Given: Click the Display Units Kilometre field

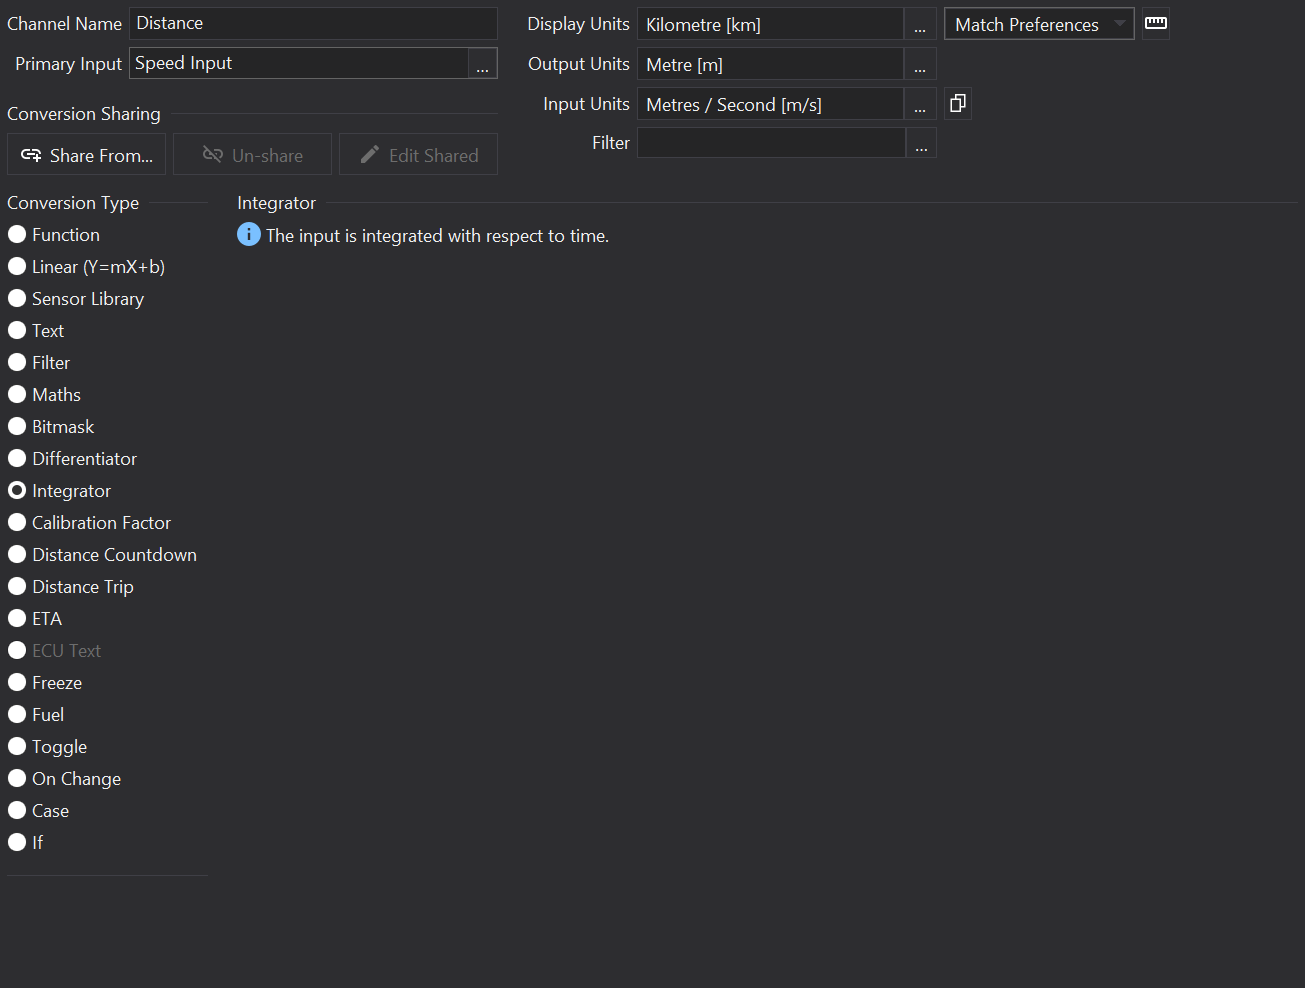Looking at the screenshot, I should coord(769,25).
